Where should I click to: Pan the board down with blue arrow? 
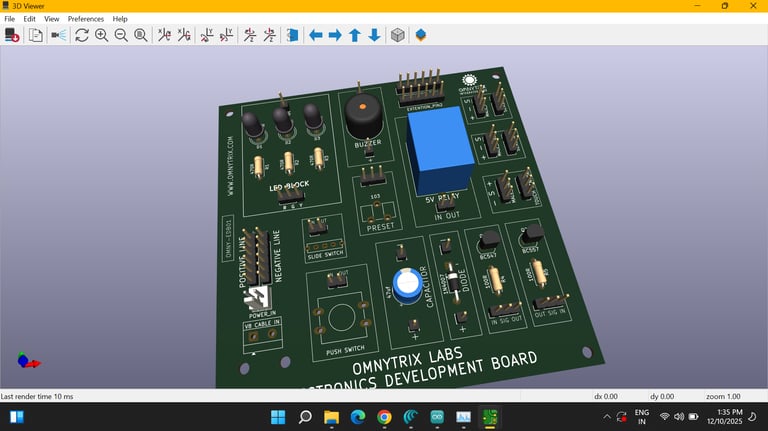click(375, 35)
